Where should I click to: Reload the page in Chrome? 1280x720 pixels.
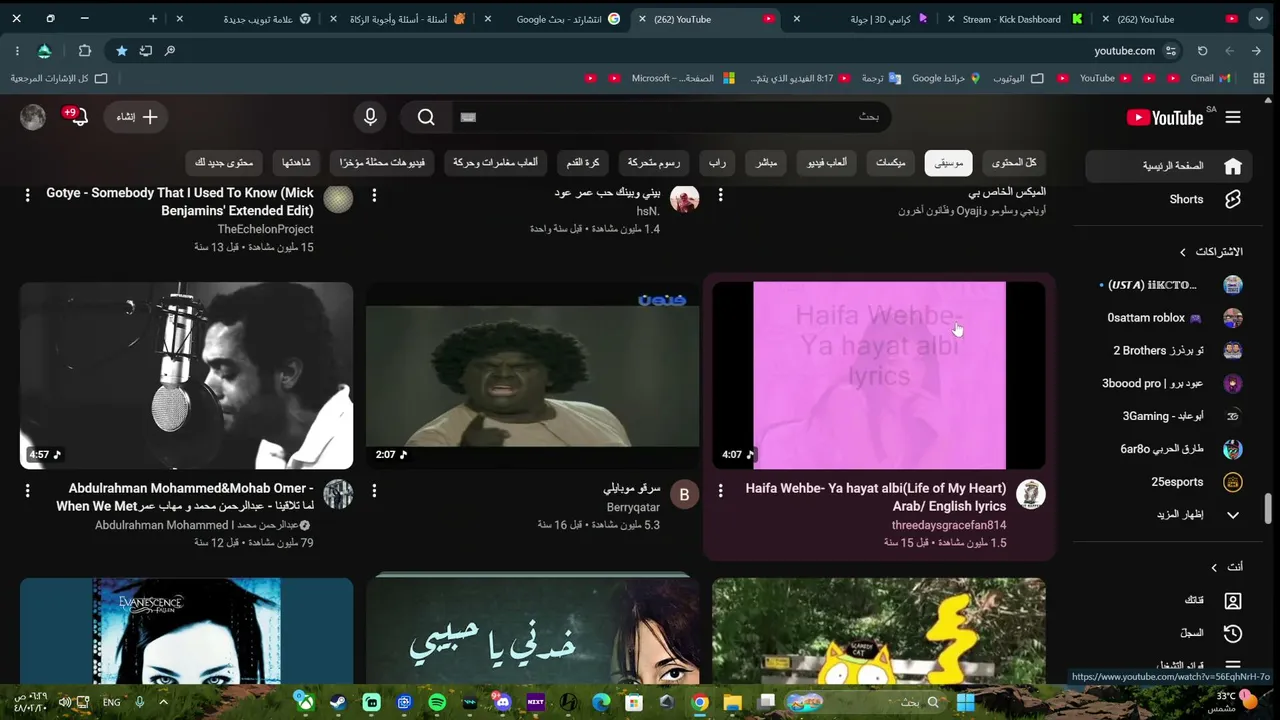[1202, 51]
